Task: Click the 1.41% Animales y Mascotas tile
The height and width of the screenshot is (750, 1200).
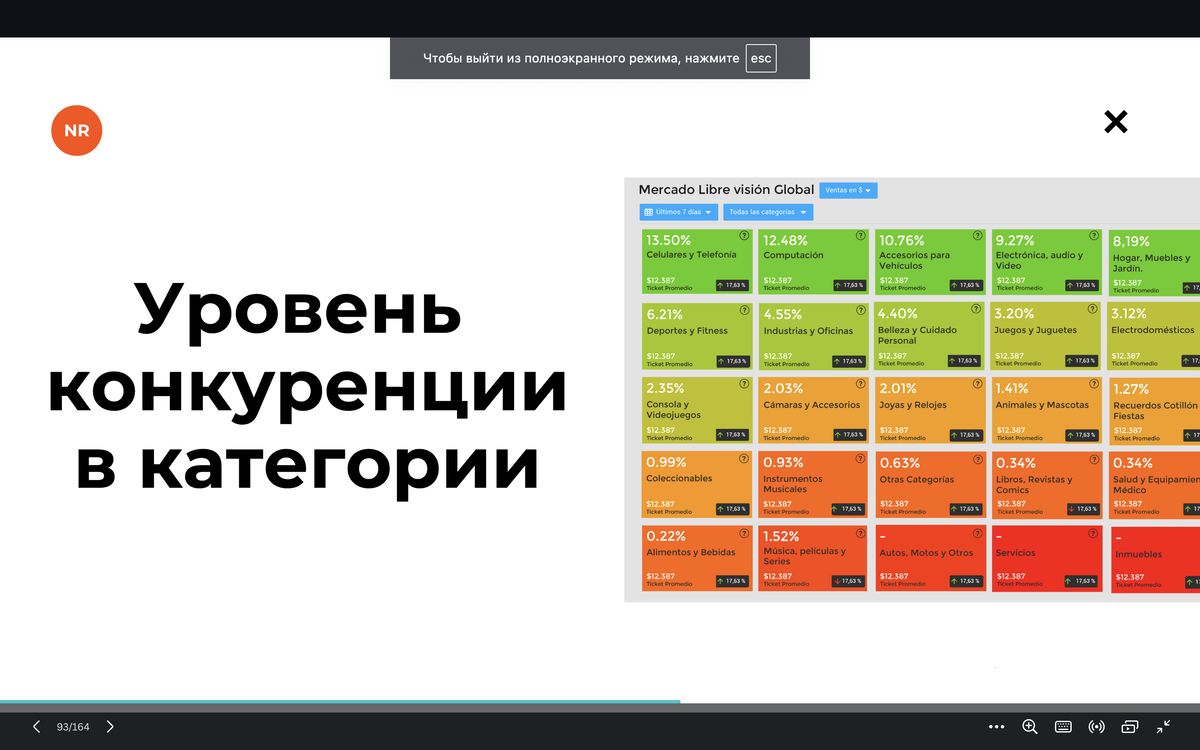Action: (1046, 410)
